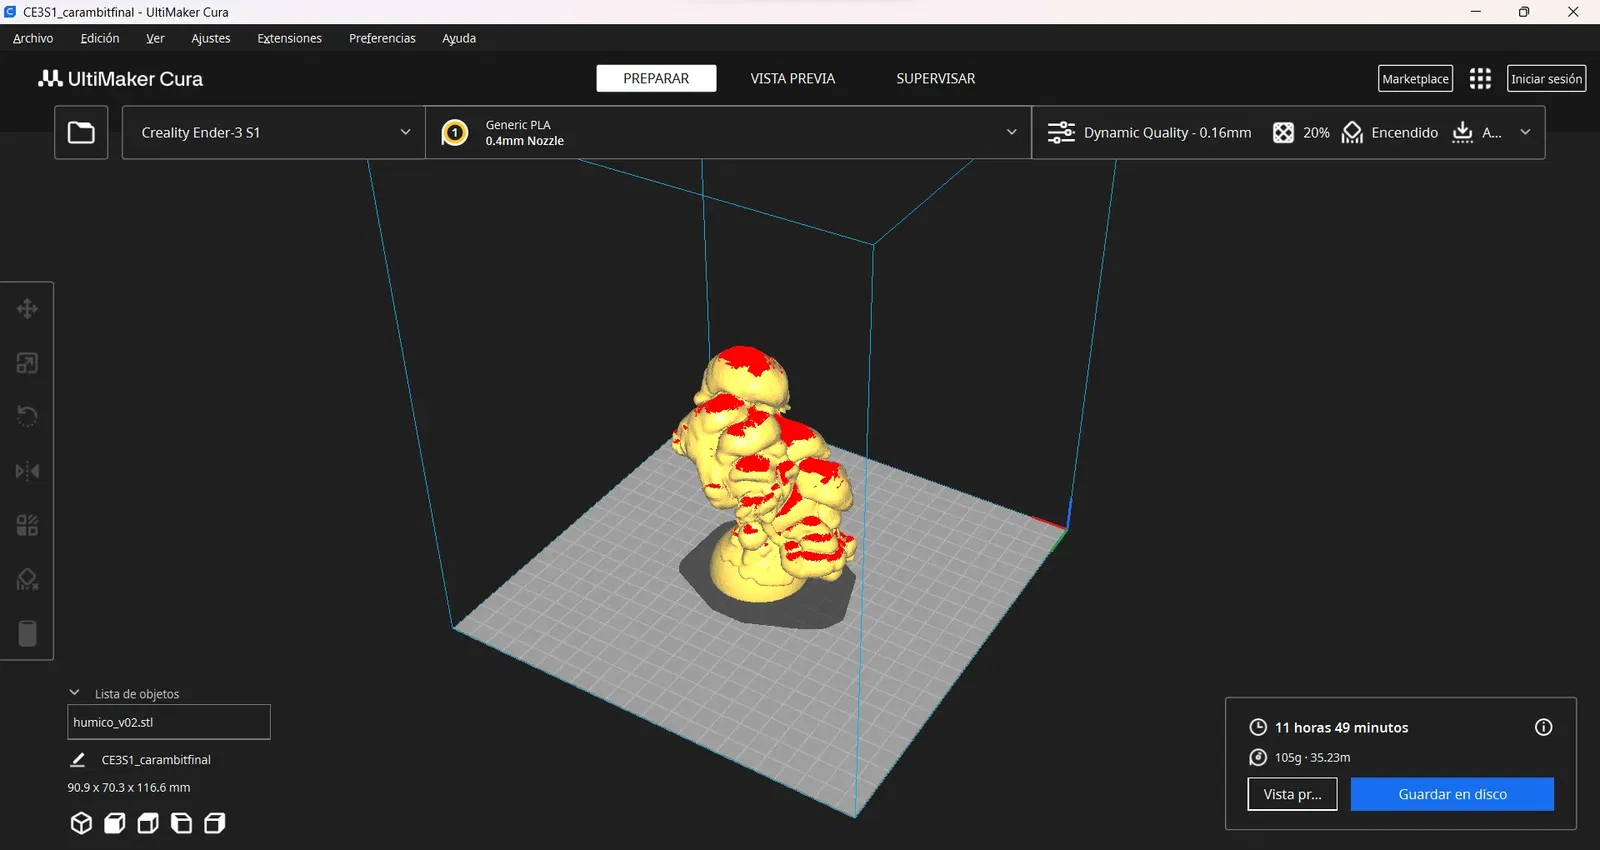This screenshot has height=850, width=1600.
Task: Open the Ver menu
Action: point(155,38)
